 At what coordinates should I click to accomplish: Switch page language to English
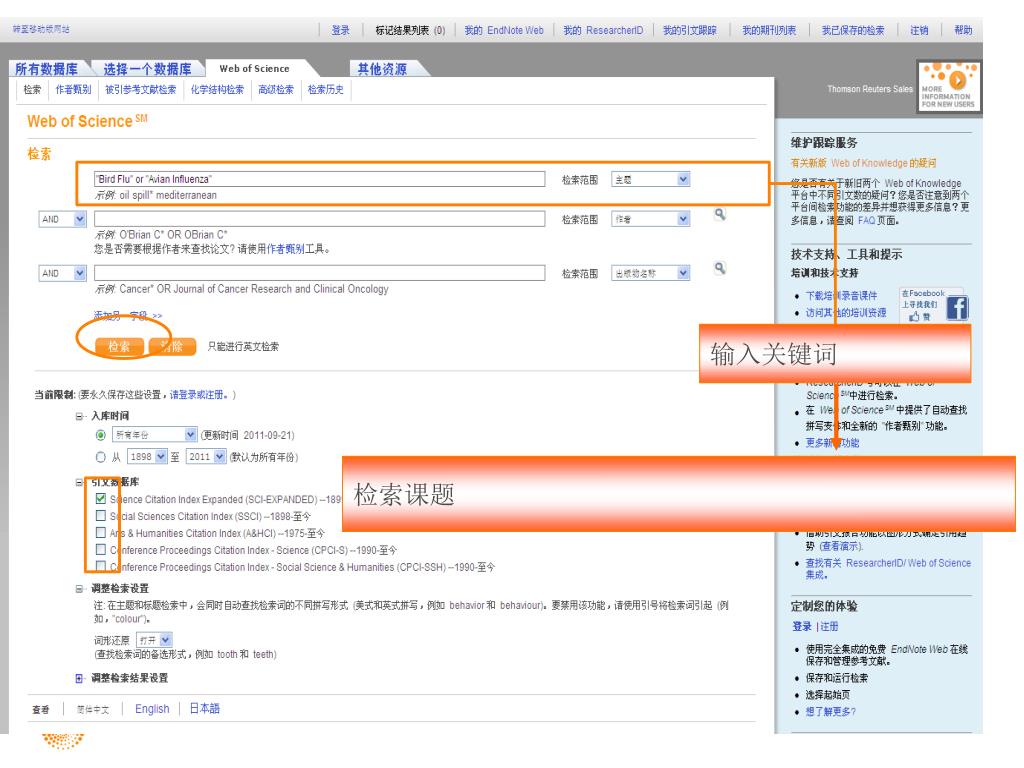(x=152, y=709)
